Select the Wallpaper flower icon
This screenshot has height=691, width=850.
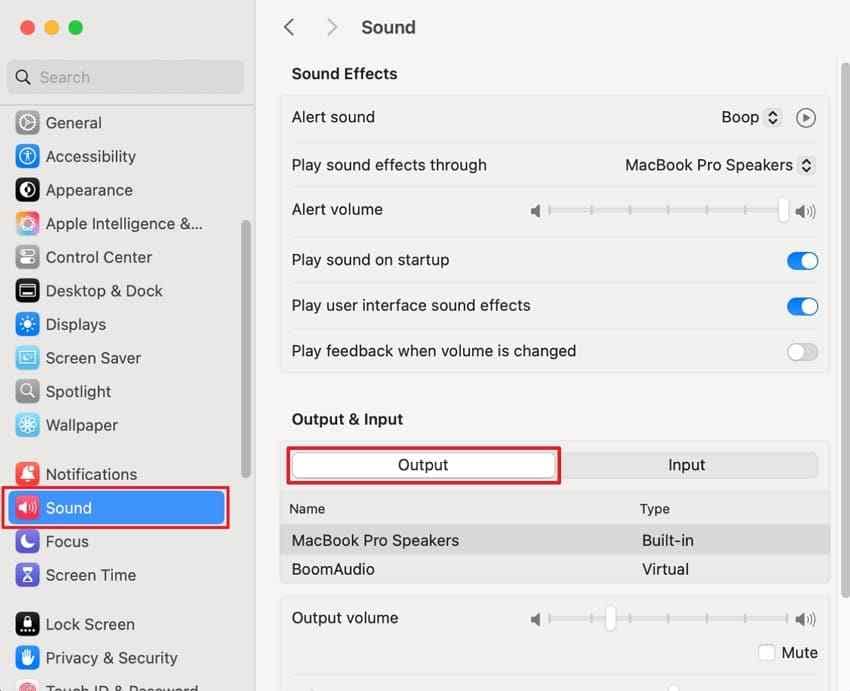[27, 425]
